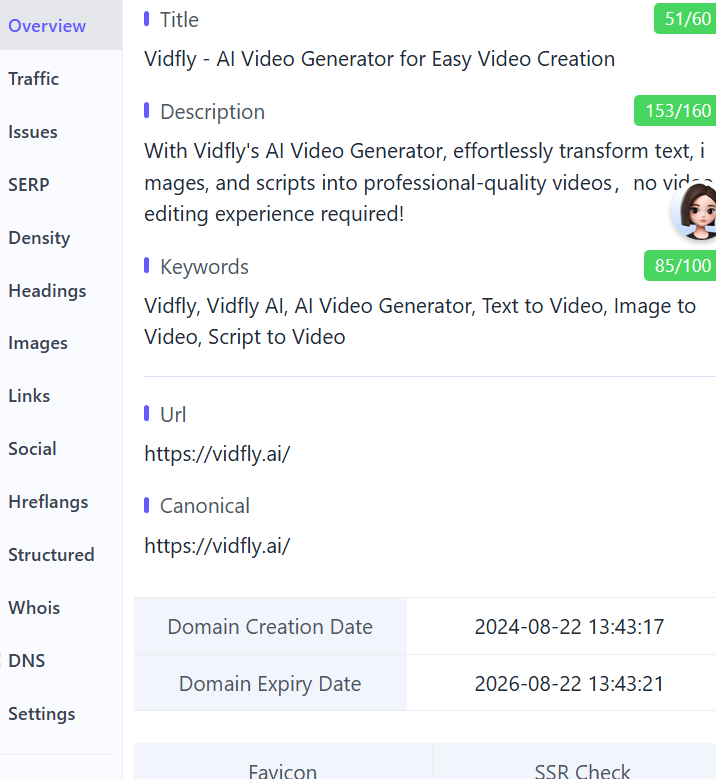Screen dimensions: 716x779
Task: Switch to the Social section
Action: pyautogui.click(x=32, y=449)
